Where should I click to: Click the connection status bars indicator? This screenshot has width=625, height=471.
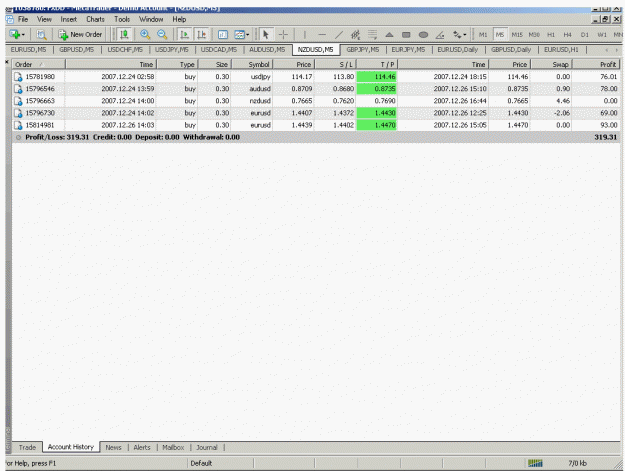[x=535, y=463]
